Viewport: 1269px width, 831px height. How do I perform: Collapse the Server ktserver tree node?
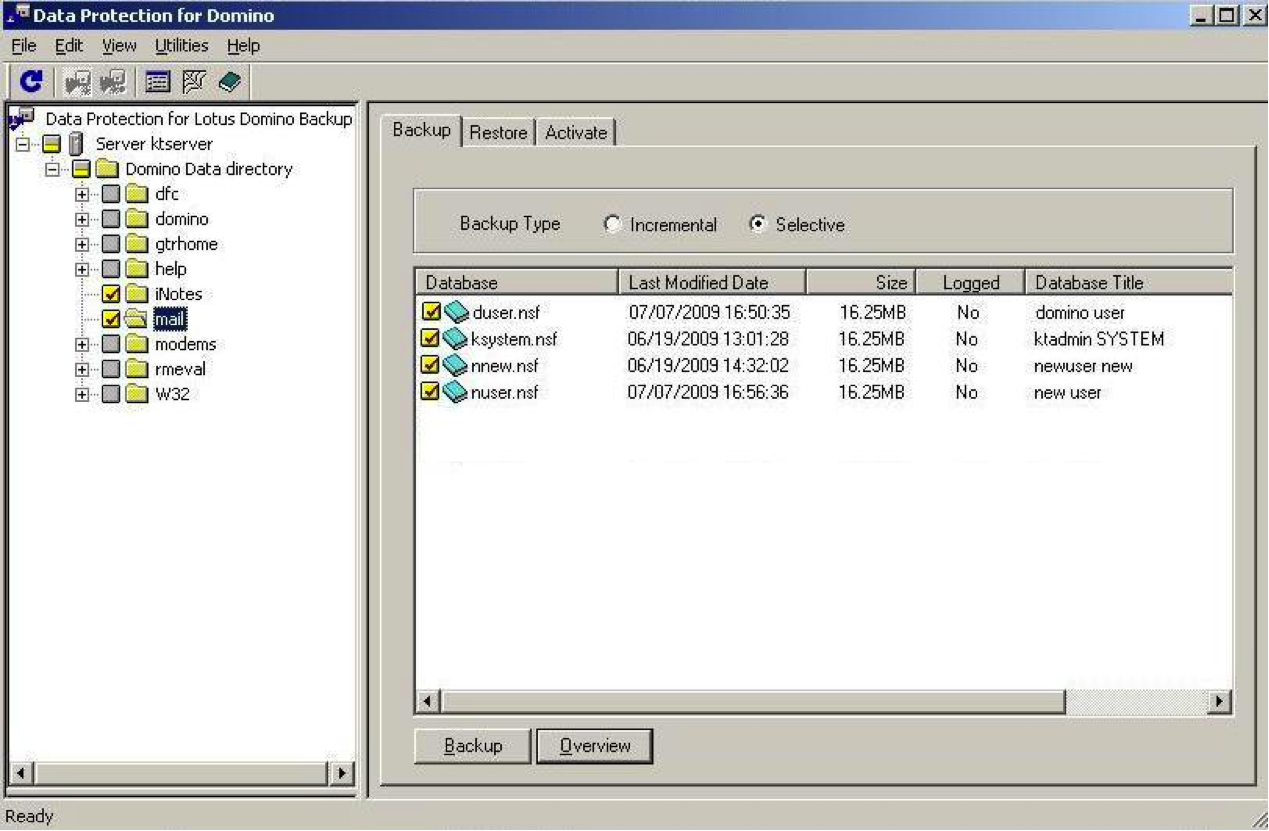tap(24, 144)
